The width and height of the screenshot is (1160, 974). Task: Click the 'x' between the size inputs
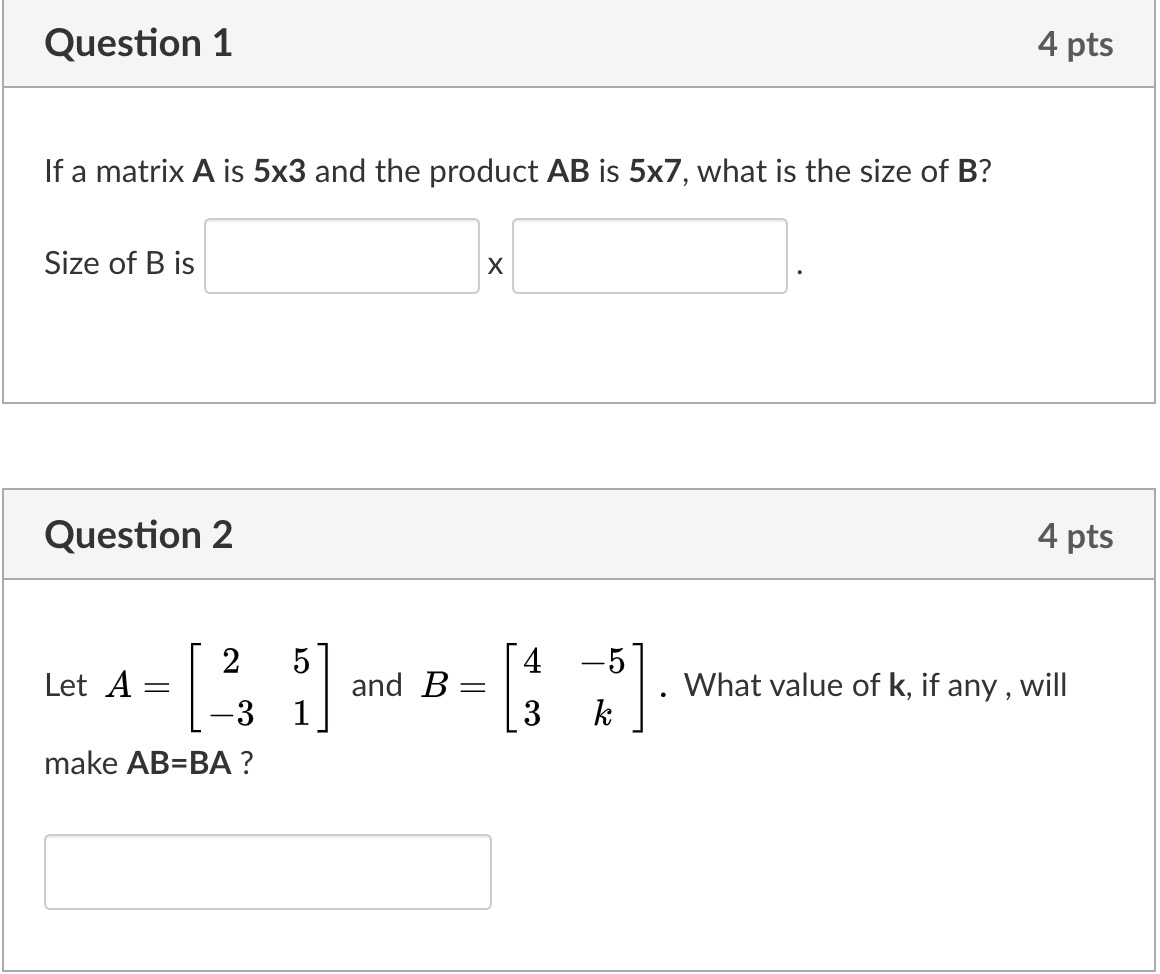click(x=495, y=266)
